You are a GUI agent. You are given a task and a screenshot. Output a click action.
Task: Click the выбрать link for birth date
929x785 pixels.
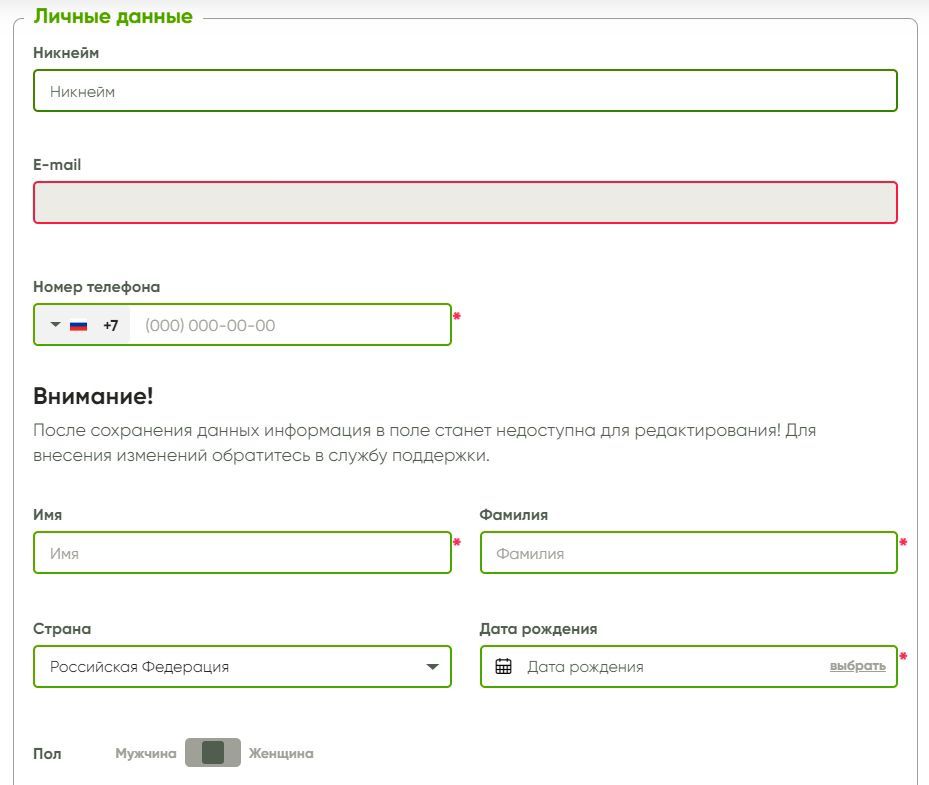coord(857,666)
